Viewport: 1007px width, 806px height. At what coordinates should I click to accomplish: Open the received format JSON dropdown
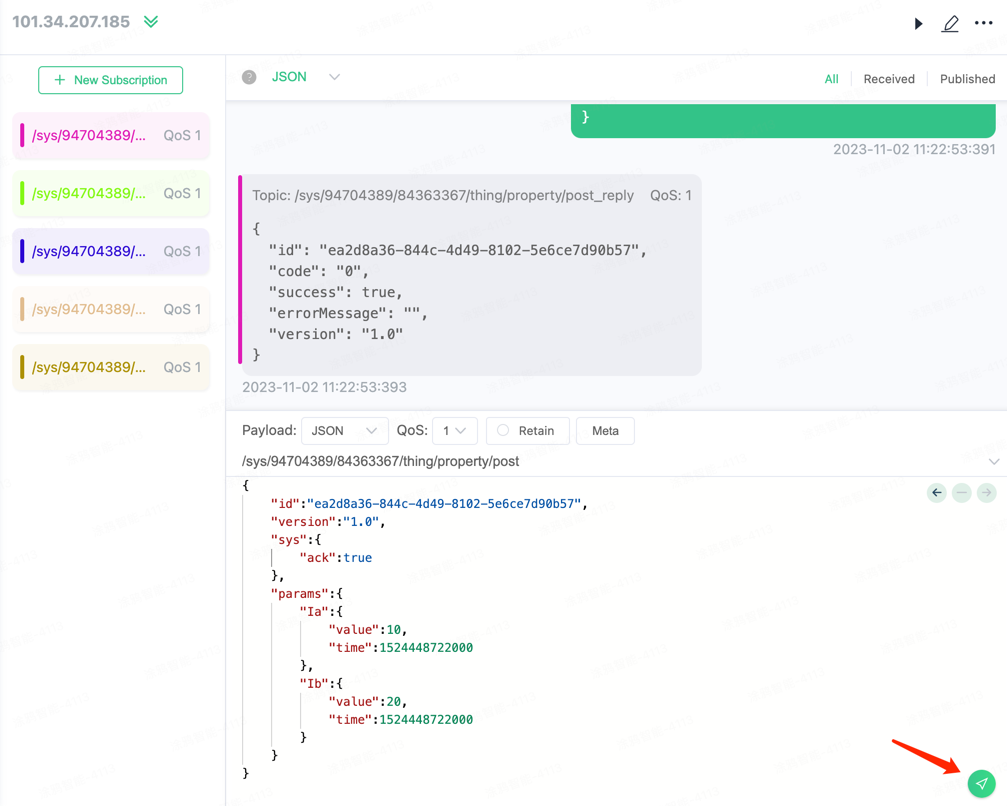(x=306, y=77)
